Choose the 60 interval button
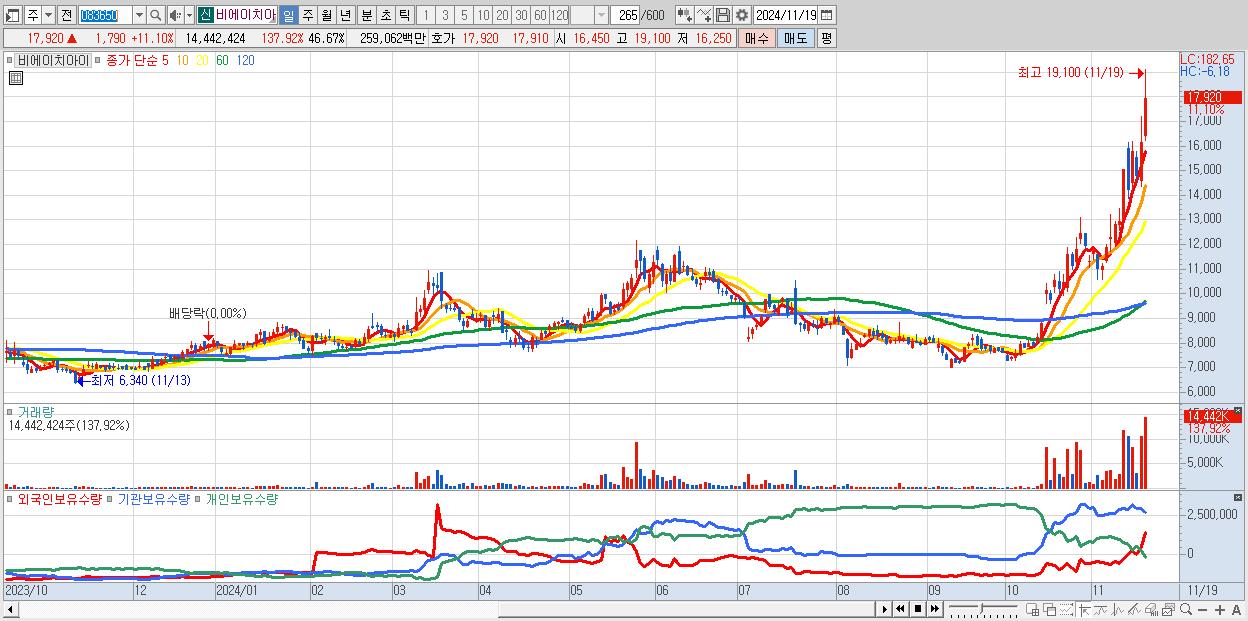This screenshot has width=1248, height=621. pyautogui.click(x=540, y=15)
